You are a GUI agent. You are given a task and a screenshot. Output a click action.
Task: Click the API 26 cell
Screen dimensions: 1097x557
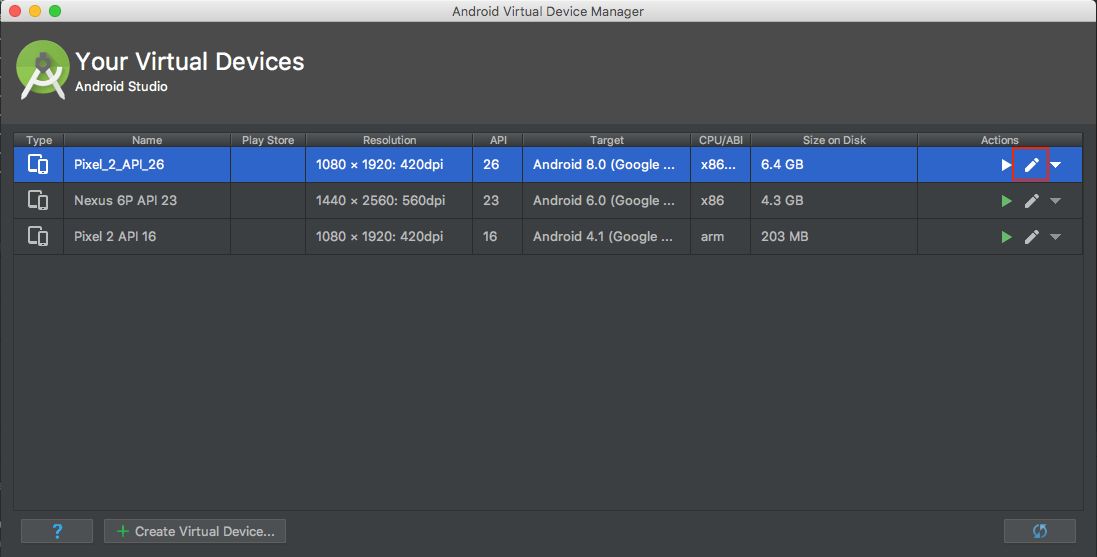tap(498, 164)
